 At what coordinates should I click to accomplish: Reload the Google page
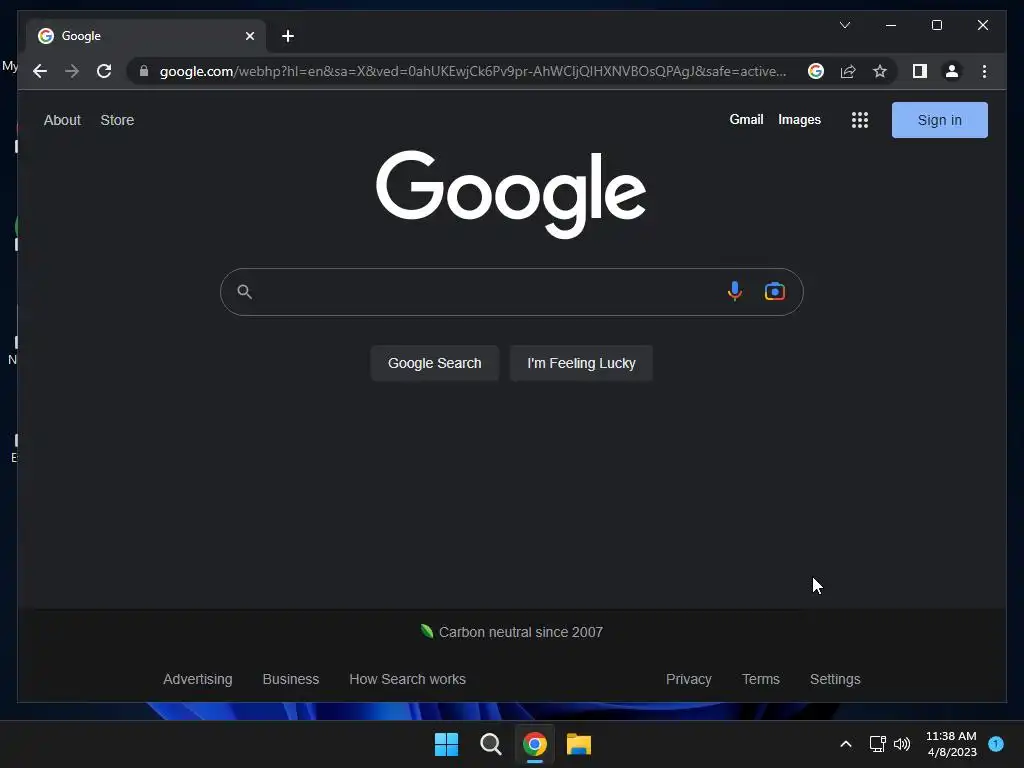104,71
